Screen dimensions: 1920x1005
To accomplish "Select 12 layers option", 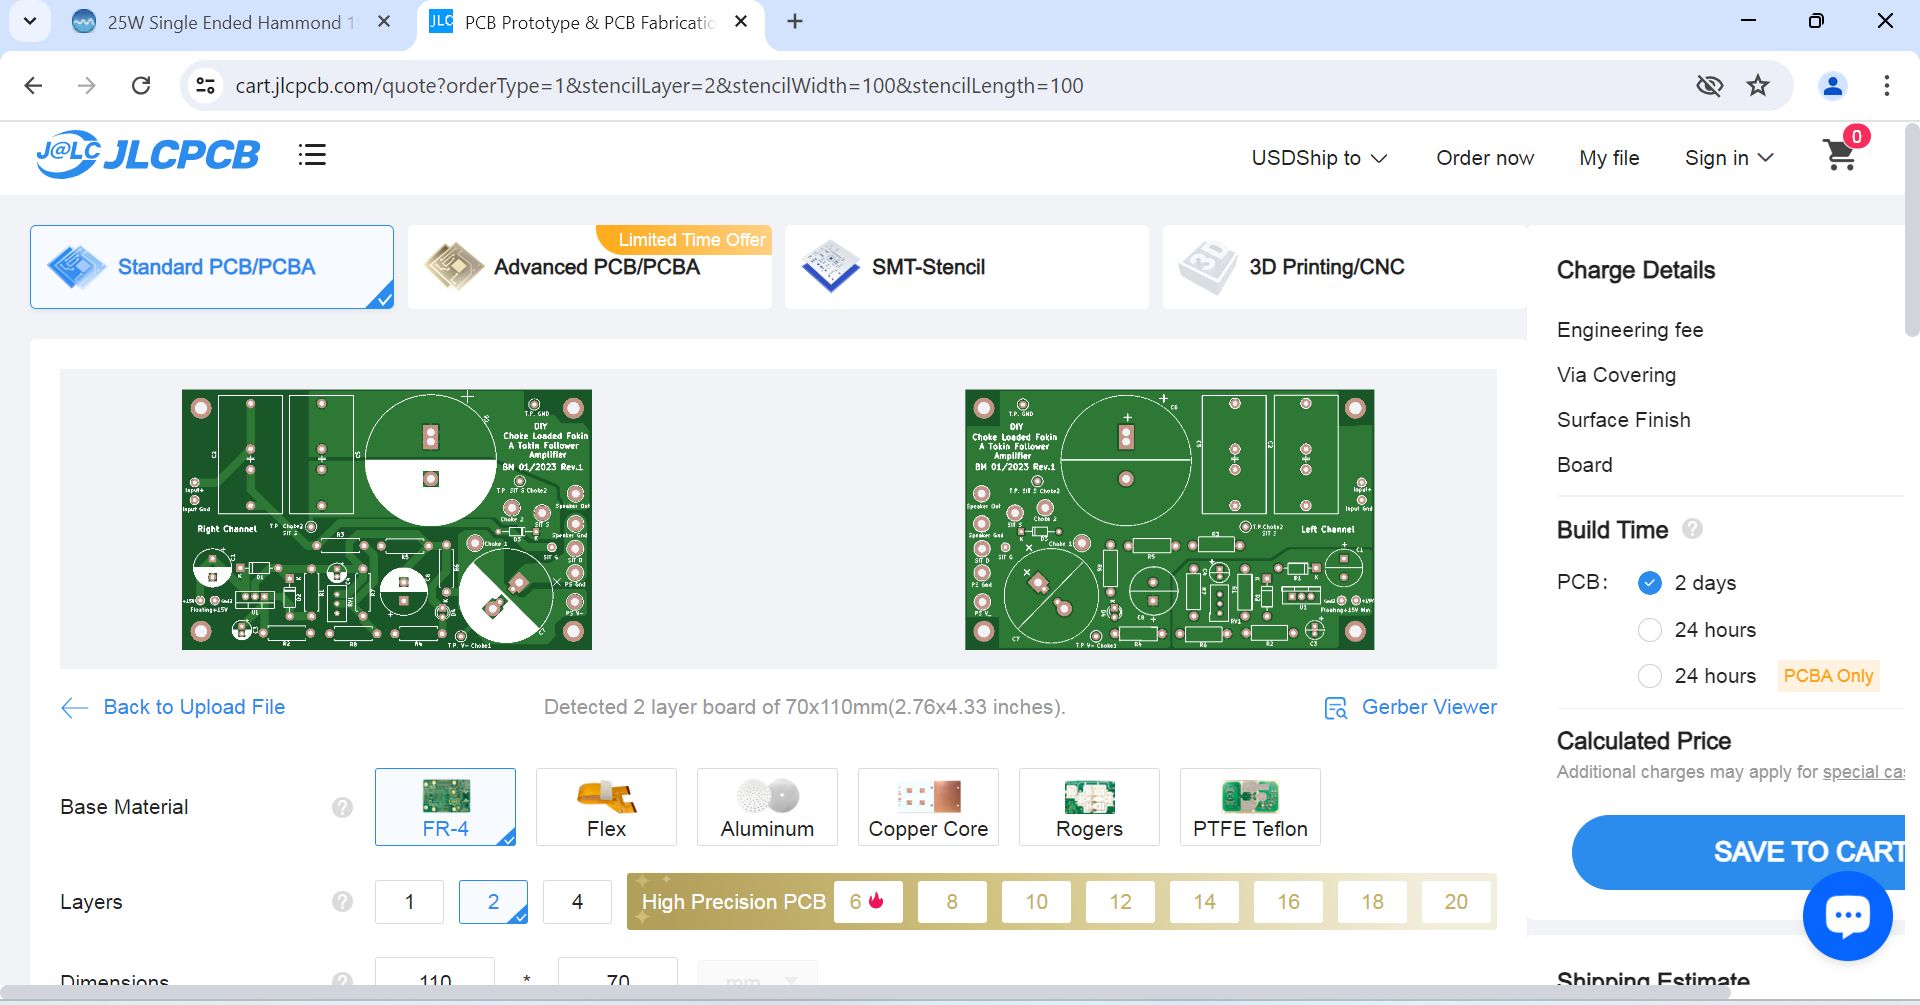I will [1120, 902].
